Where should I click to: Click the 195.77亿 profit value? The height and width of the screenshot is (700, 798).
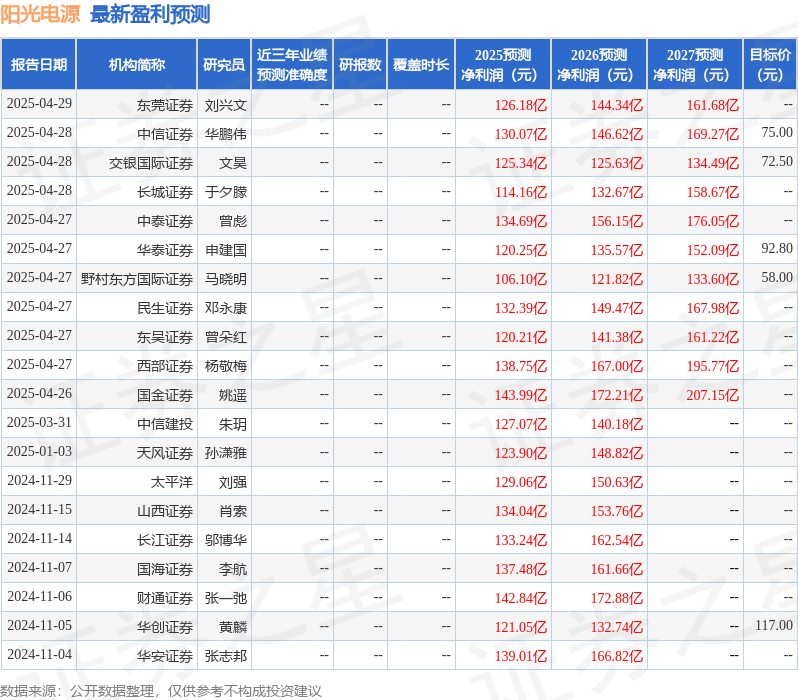pyautogui.click(x=713, y=367)
